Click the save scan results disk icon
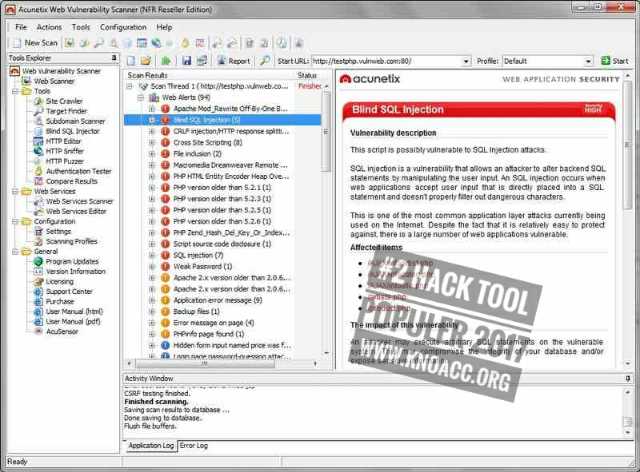The image size is (640, 472). [x=187, y=61]
